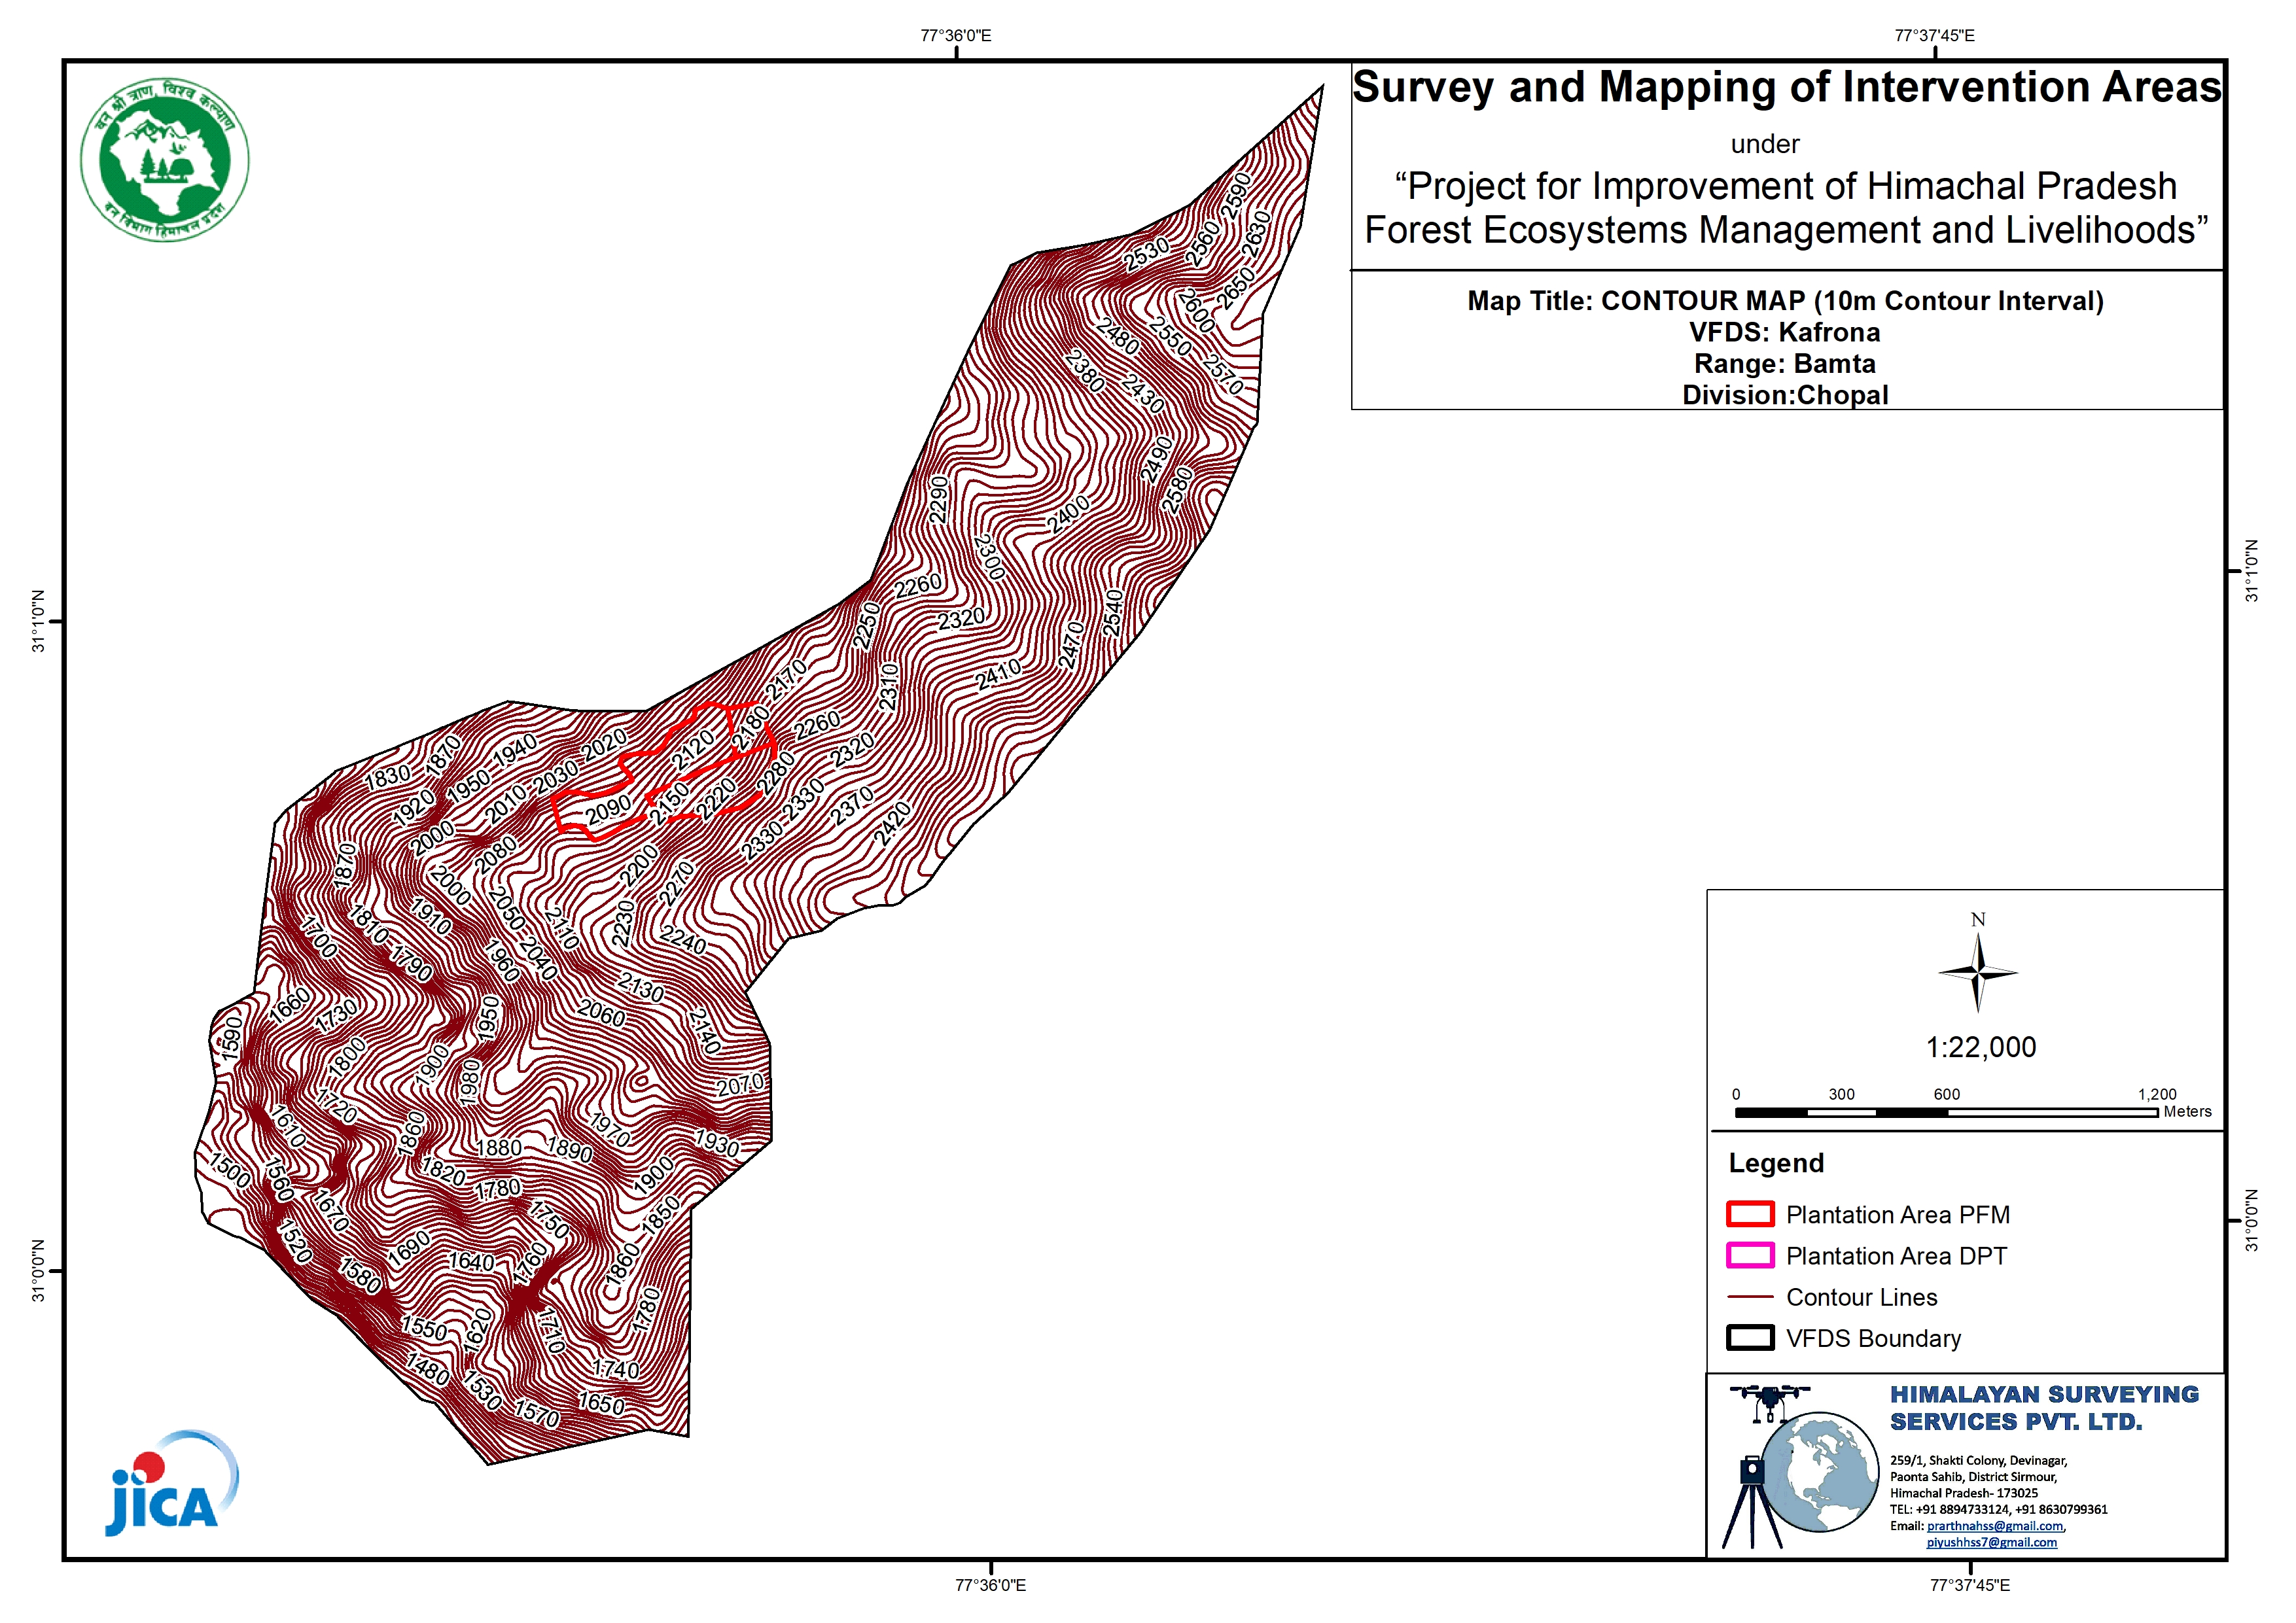The height and width of the screenshot is (1623, 2296).
Task: Click the 2650 contour label near the peak
Action: (x=1235, y=289)
